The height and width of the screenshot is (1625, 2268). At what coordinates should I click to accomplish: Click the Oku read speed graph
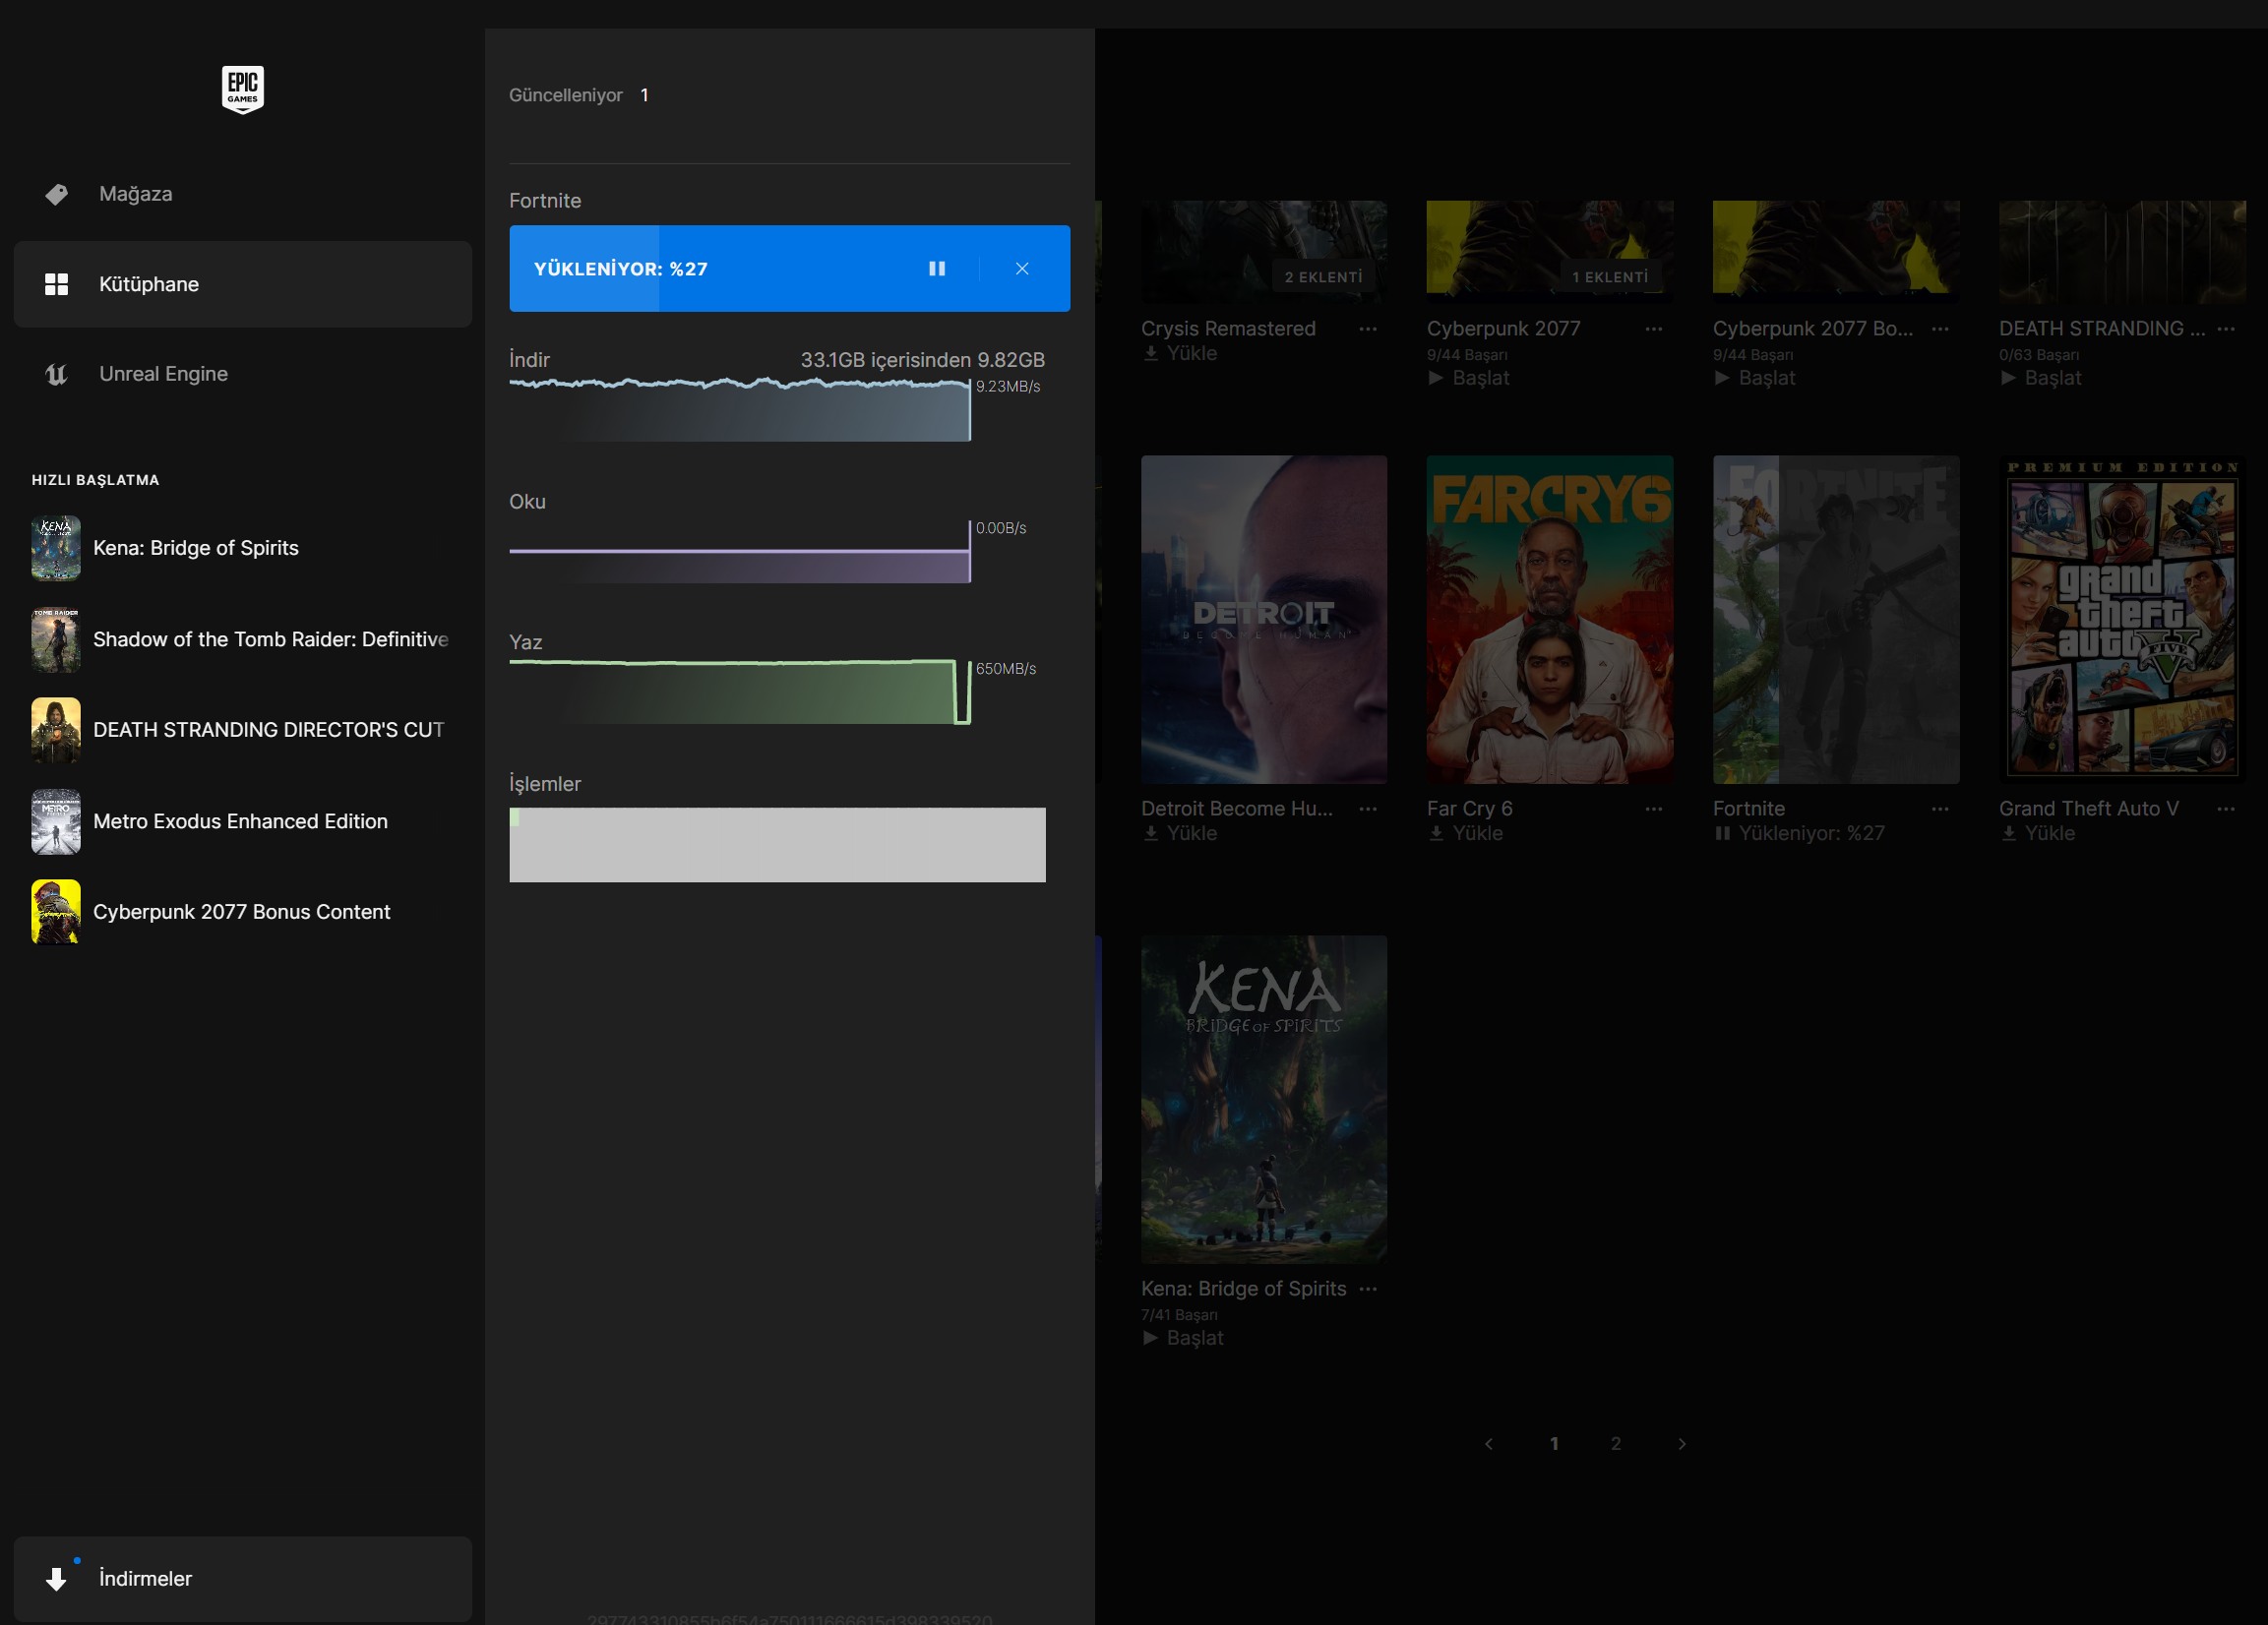pyautogui.click(x=739, y=552)
